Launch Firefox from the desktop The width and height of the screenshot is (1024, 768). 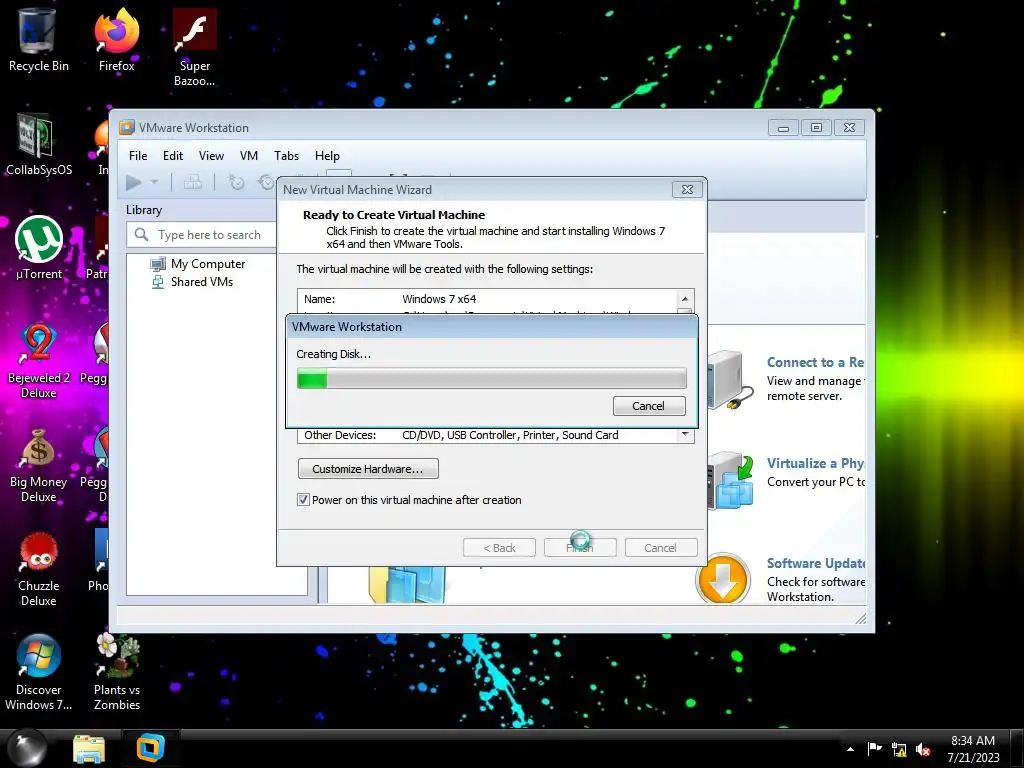[x=116, y=40]
